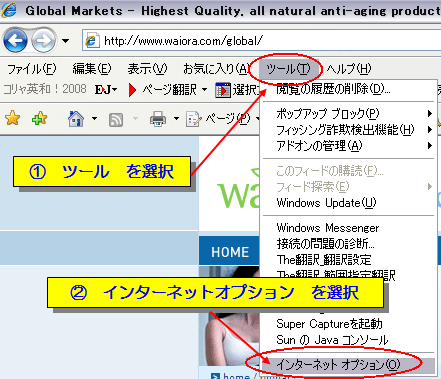Click the red ページ翻訳 arrow icon
The width and height of the screenshot is (441, 379).
tap(132, 90)
